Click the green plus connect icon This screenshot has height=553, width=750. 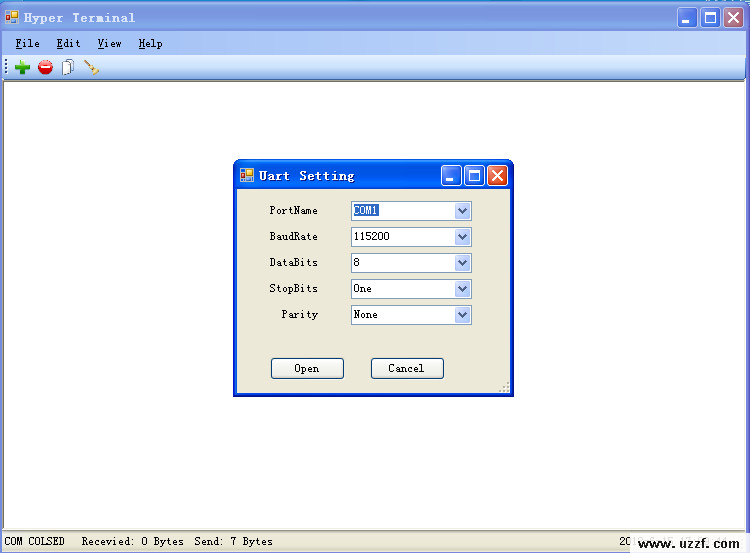point(22,67)
